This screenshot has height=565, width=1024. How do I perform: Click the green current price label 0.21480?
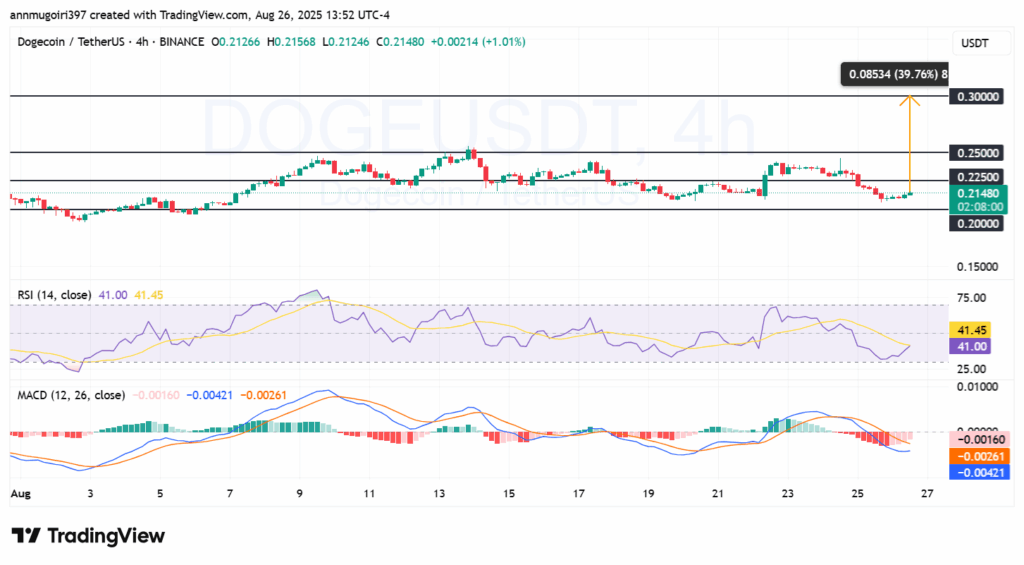click(978, 193)
